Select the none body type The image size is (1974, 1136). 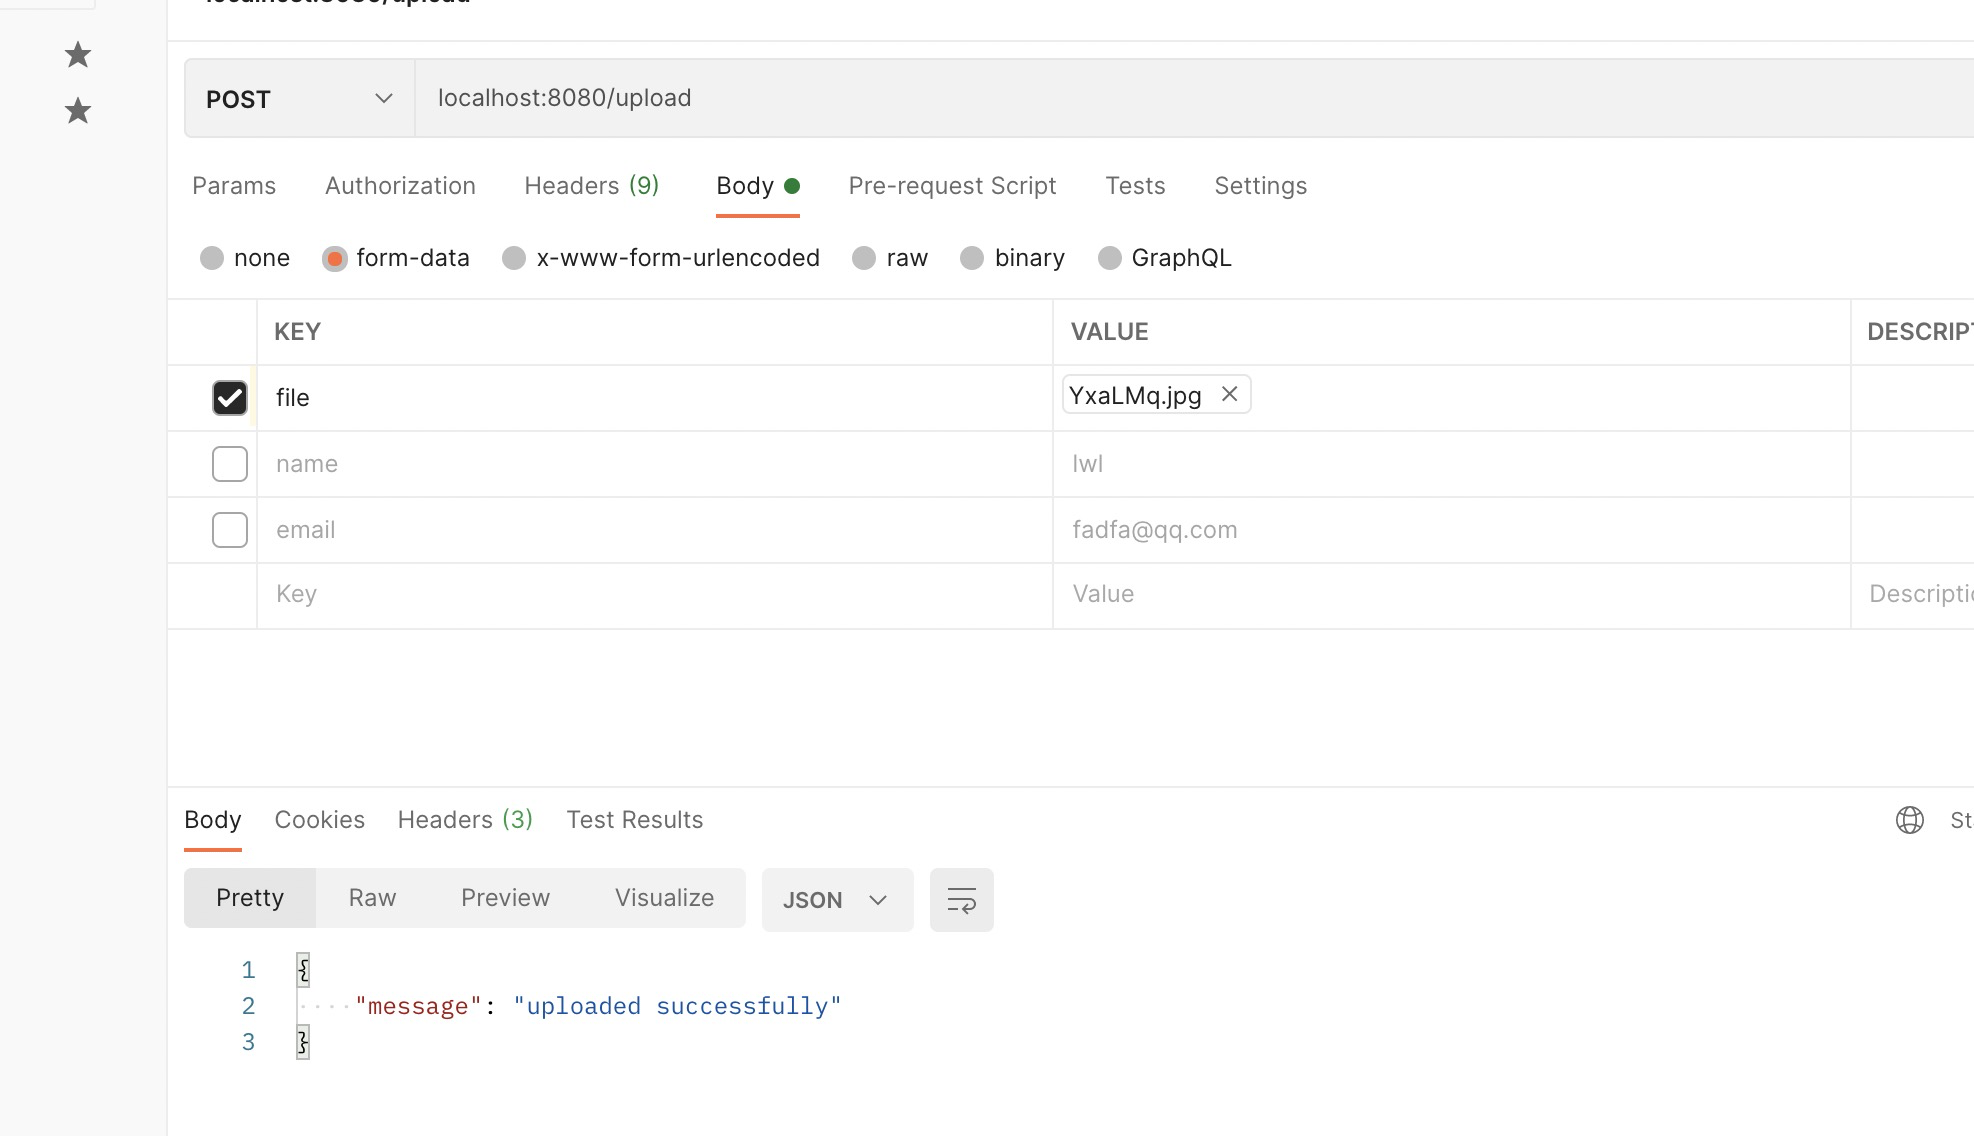click(245, 258)
